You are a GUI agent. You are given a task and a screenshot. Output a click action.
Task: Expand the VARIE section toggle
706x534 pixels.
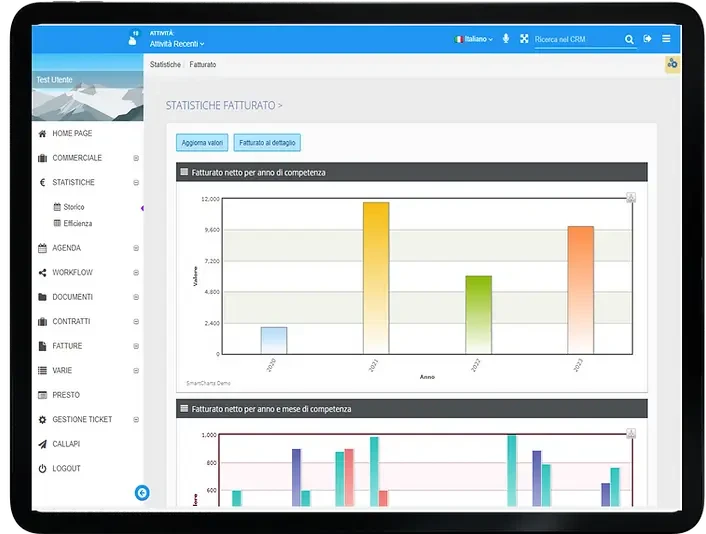136,371
